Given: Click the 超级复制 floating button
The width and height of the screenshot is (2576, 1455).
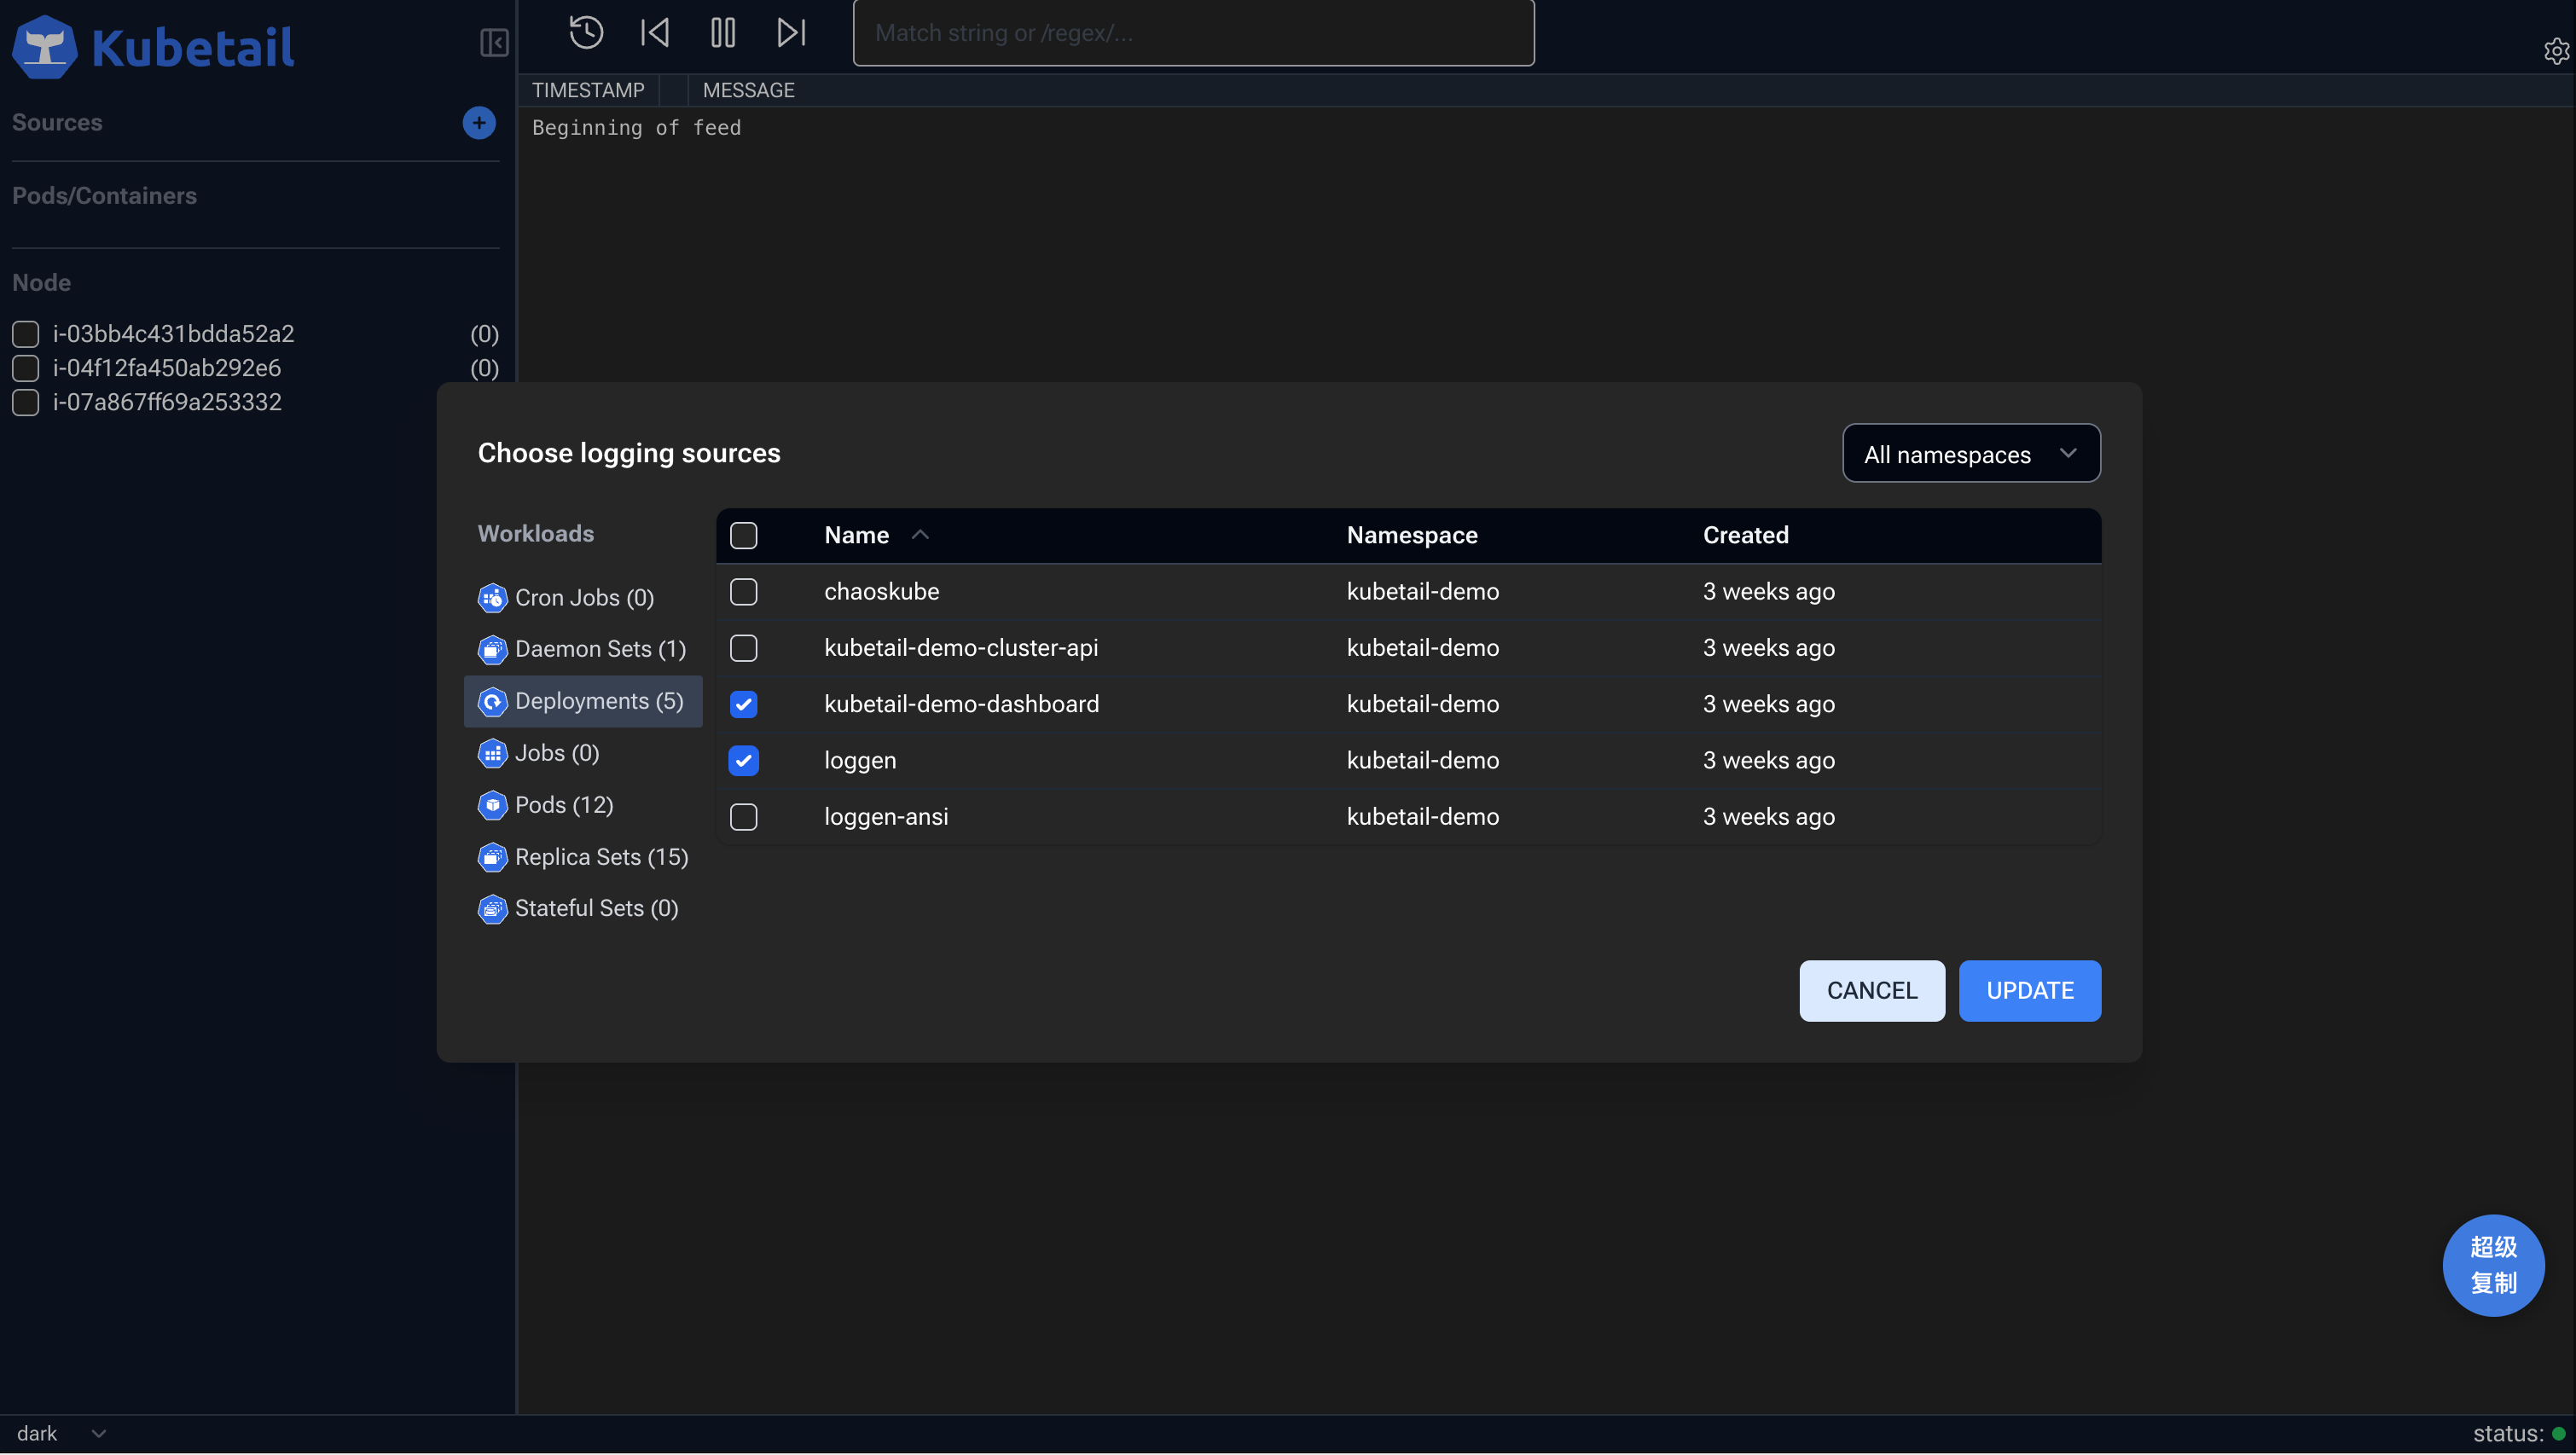Looking at the screenshot, I should tap(2493, 1266).
